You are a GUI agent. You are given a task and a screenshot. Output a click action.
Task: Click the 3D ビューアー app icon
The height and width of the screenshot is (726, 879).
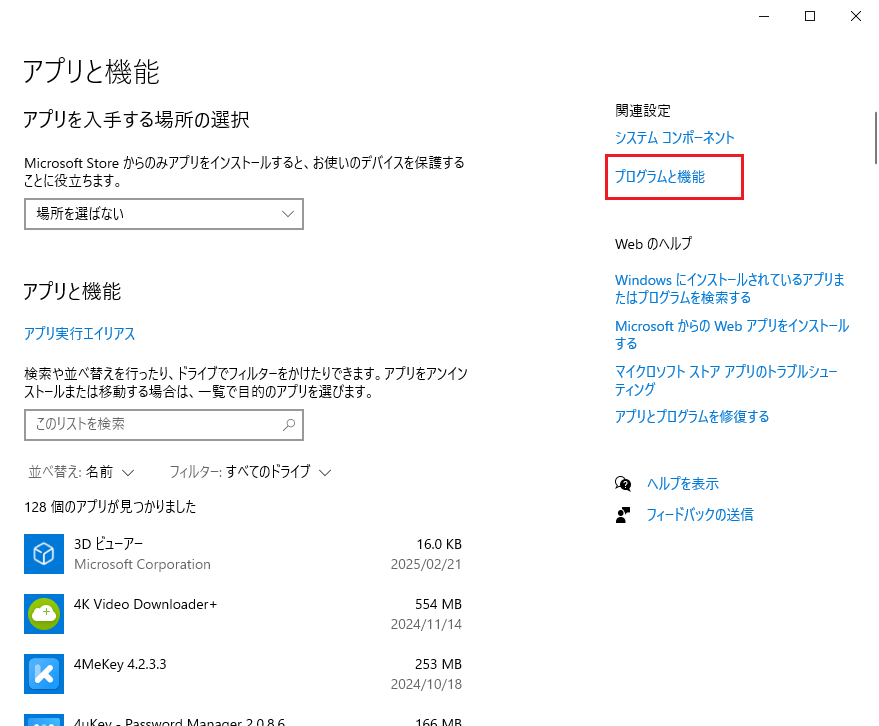(x=44, y=554)
